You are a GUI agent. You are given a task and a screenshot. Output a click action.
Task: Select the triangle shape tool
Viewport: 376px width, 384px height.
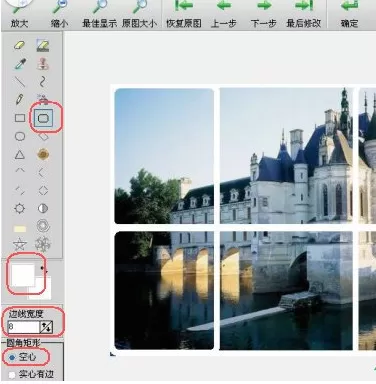(20, 154)
